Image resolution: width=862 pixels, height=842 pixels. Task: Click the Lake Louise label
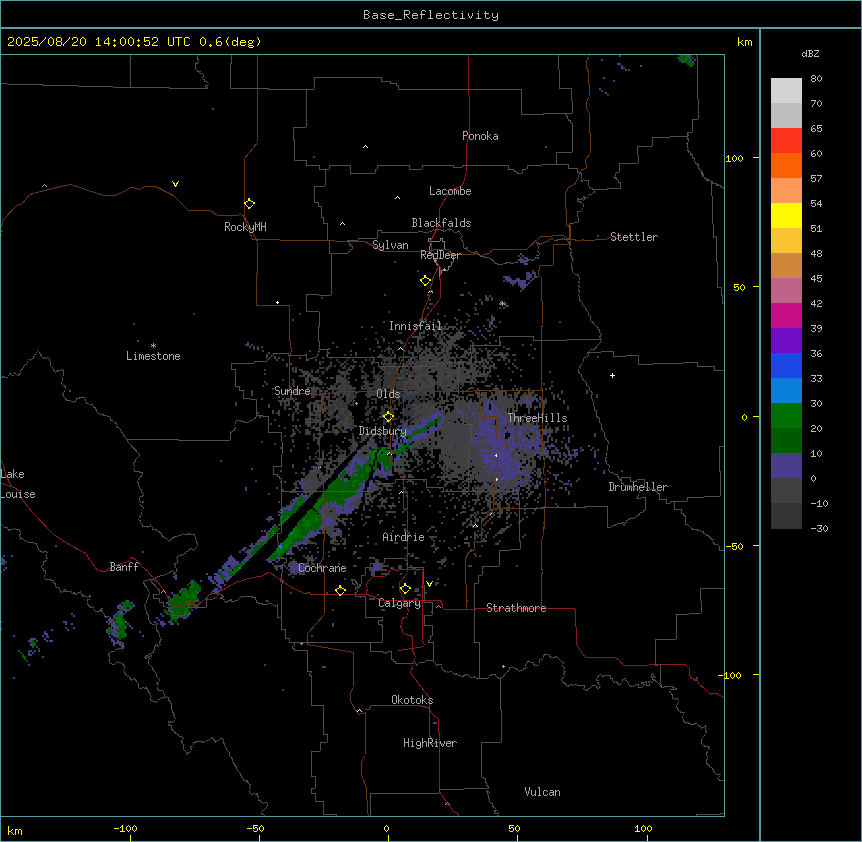[x=18, y=484]
